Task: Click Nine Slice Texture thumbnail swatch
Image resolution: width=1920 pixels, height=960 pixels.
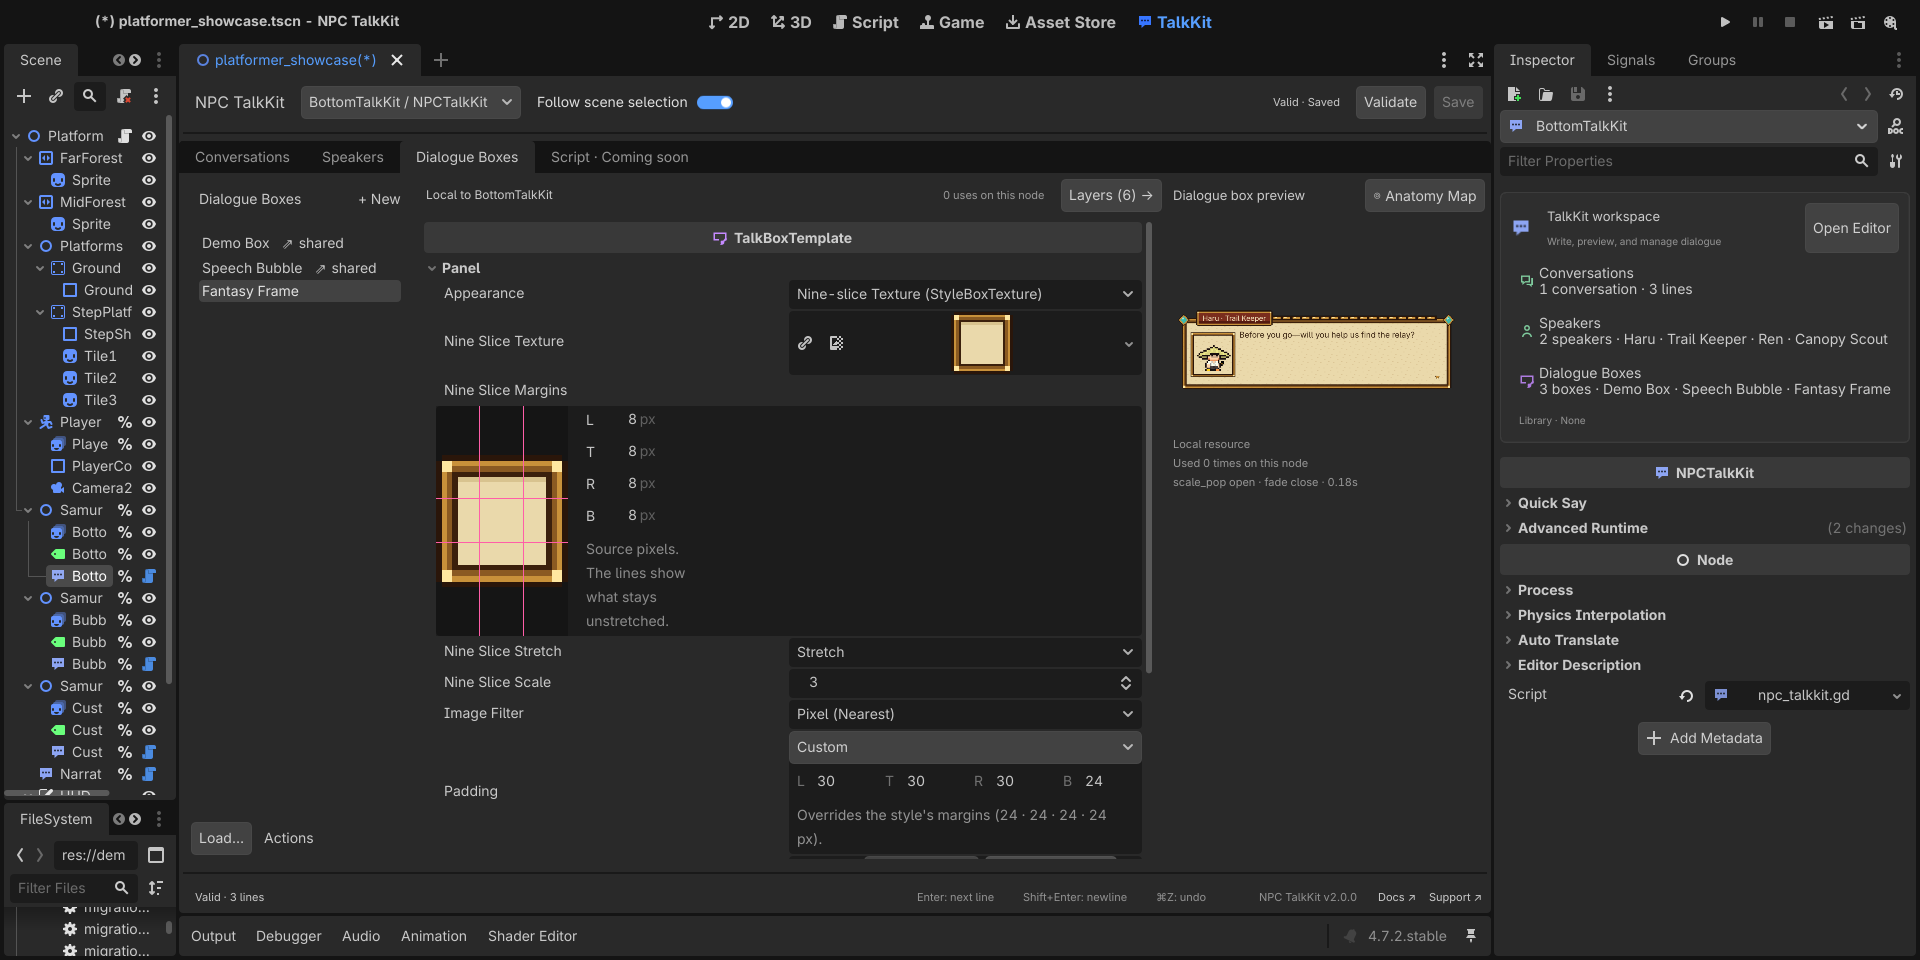Action: 982,343
